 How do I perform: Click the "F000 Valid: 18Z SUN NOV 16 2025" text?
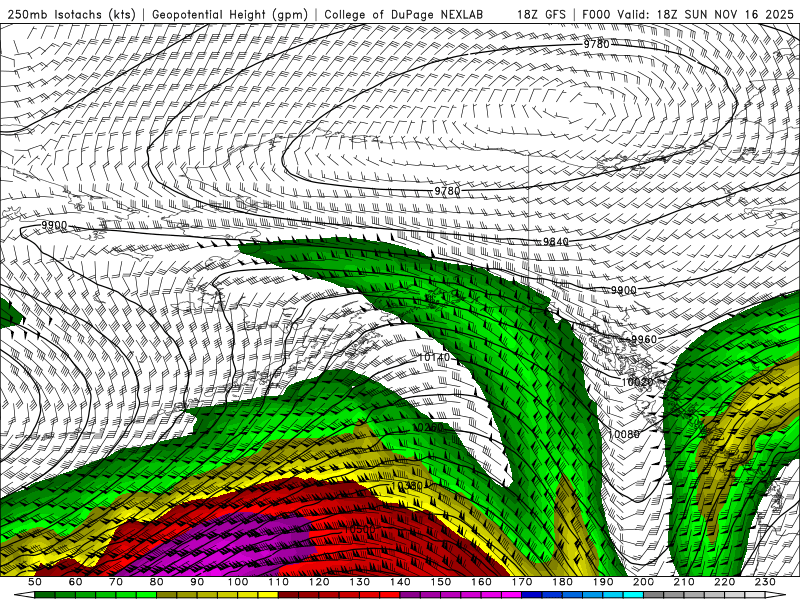pos(688,15)
